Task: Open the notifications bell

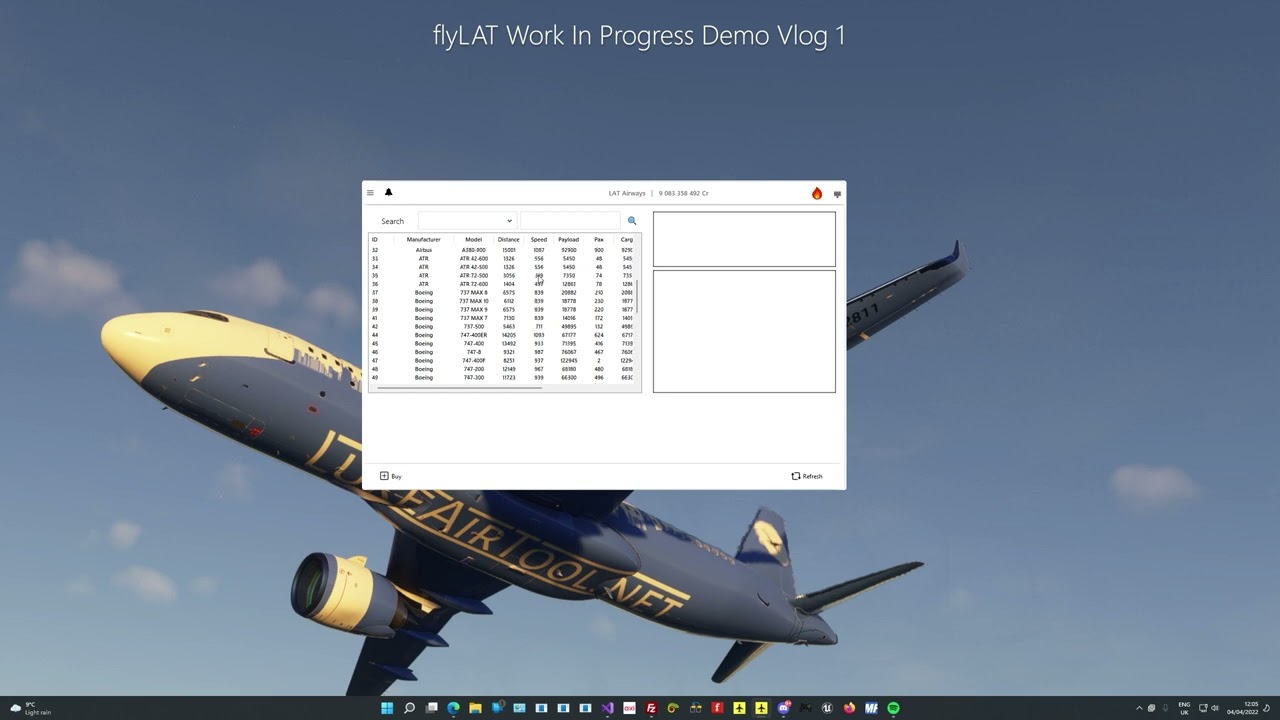Action: 389,193
